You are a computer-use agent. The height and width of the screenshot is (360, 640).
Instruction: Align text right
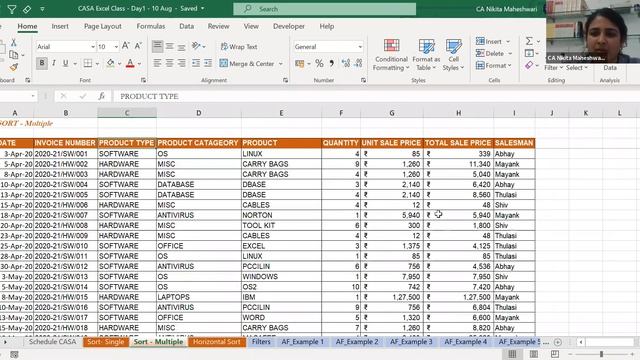click(181, 63)
